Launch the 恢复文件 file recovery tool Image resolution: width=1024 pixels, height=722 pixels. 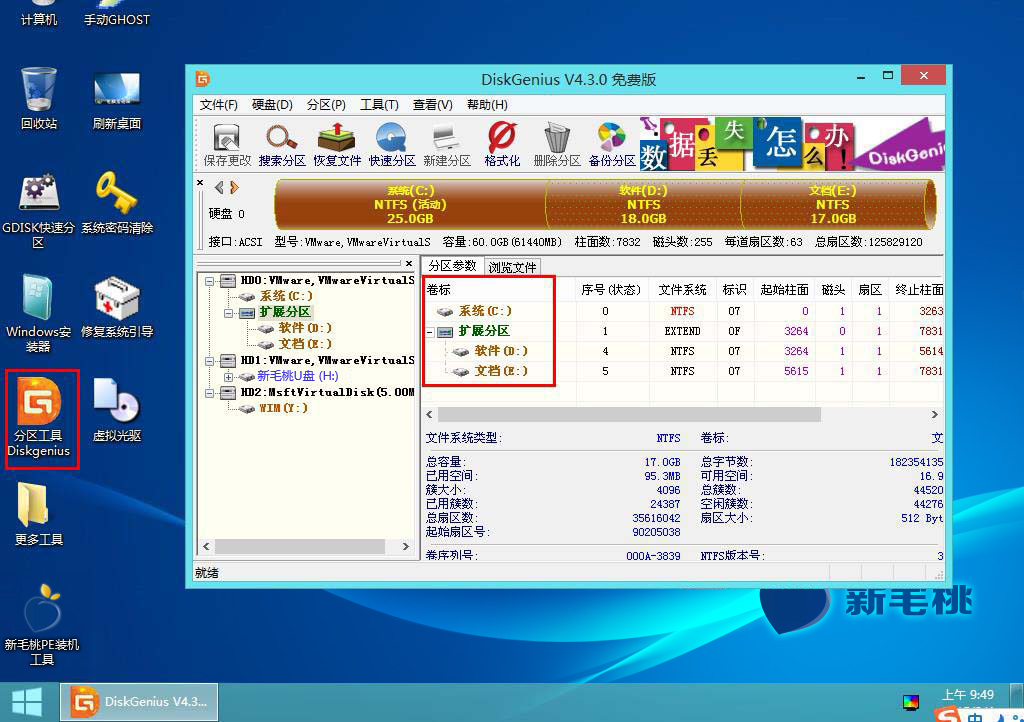click(336, 145)
